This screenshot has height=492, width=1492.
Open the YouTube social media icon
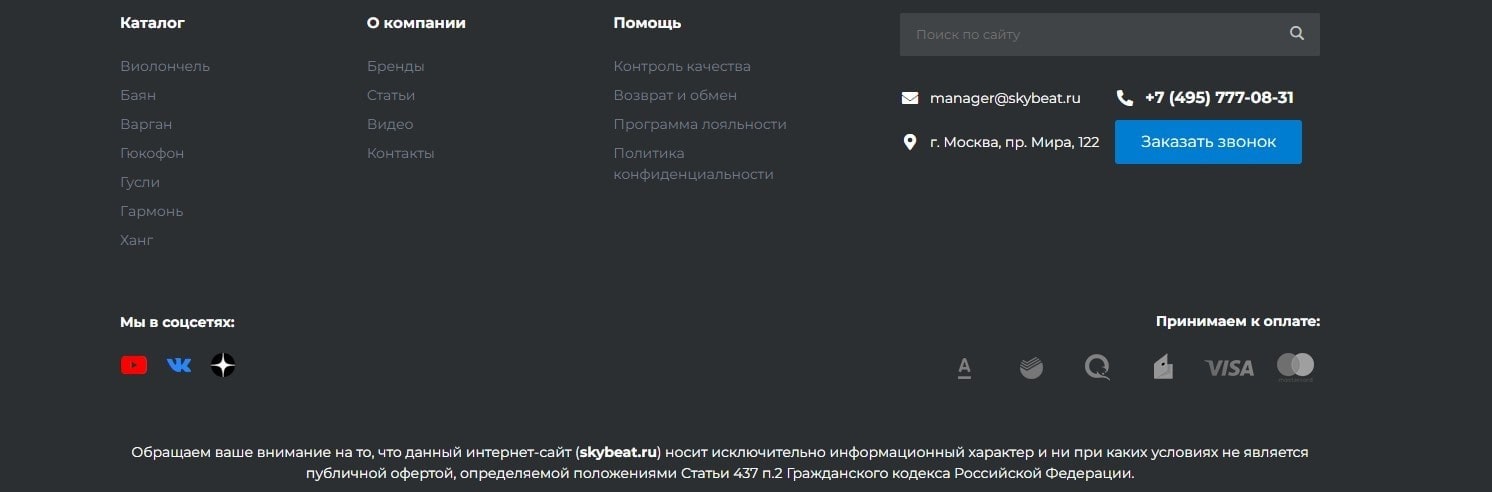tap(134, 365)
